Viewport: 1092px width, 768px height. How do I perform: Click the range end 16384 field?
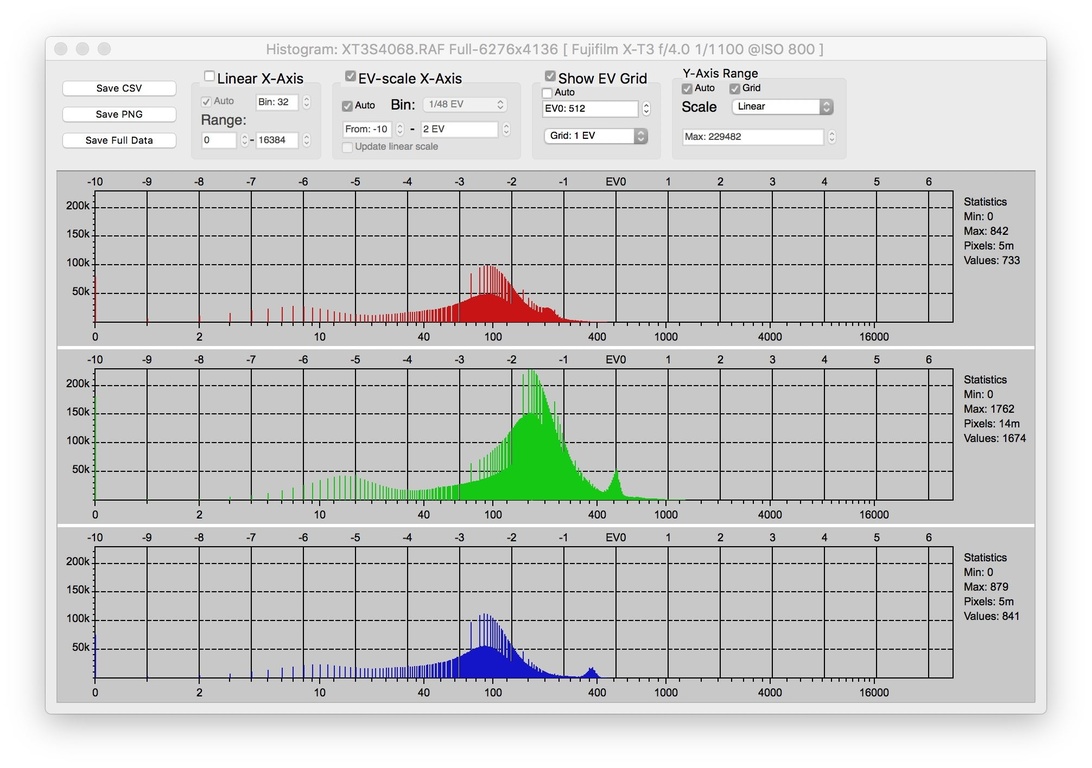pos(277,140)
